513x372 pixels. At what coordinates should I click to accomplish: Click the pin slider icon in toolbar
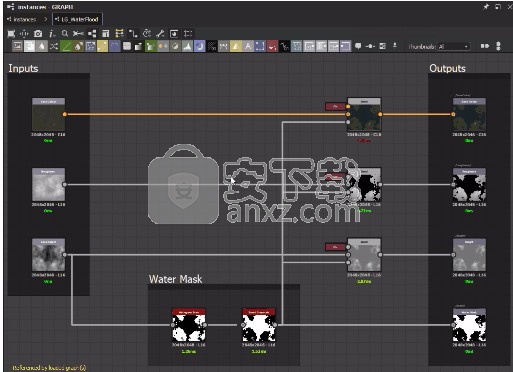370,46
